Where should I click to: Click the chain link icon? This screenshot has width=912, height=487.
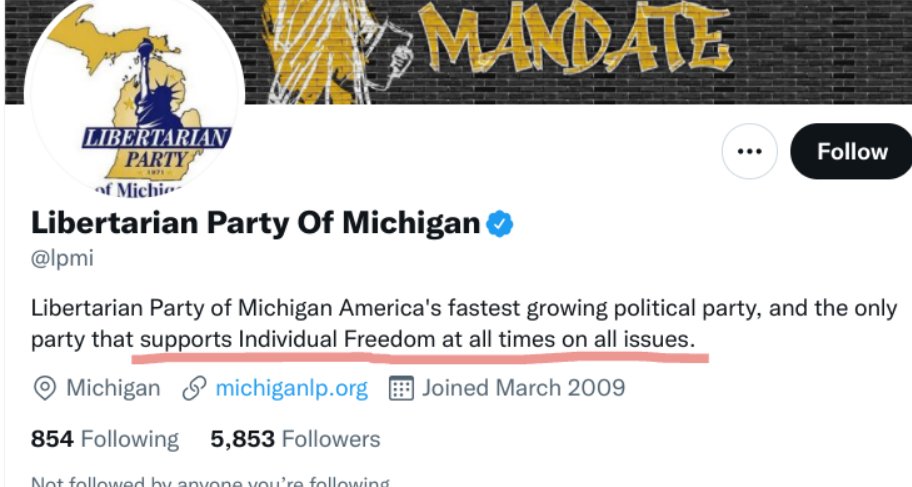[x=194, y=389]
